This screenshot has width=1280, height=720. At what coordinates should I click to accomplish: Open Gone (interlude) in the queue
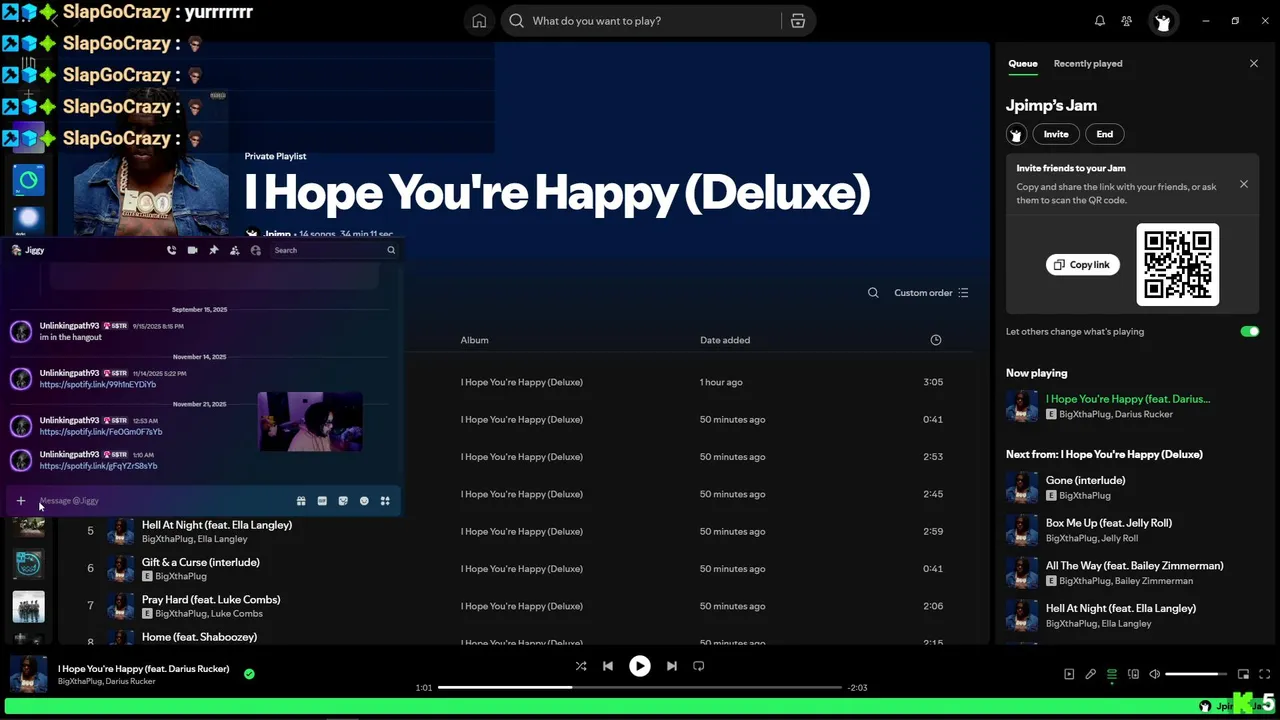coord(1128,487)
